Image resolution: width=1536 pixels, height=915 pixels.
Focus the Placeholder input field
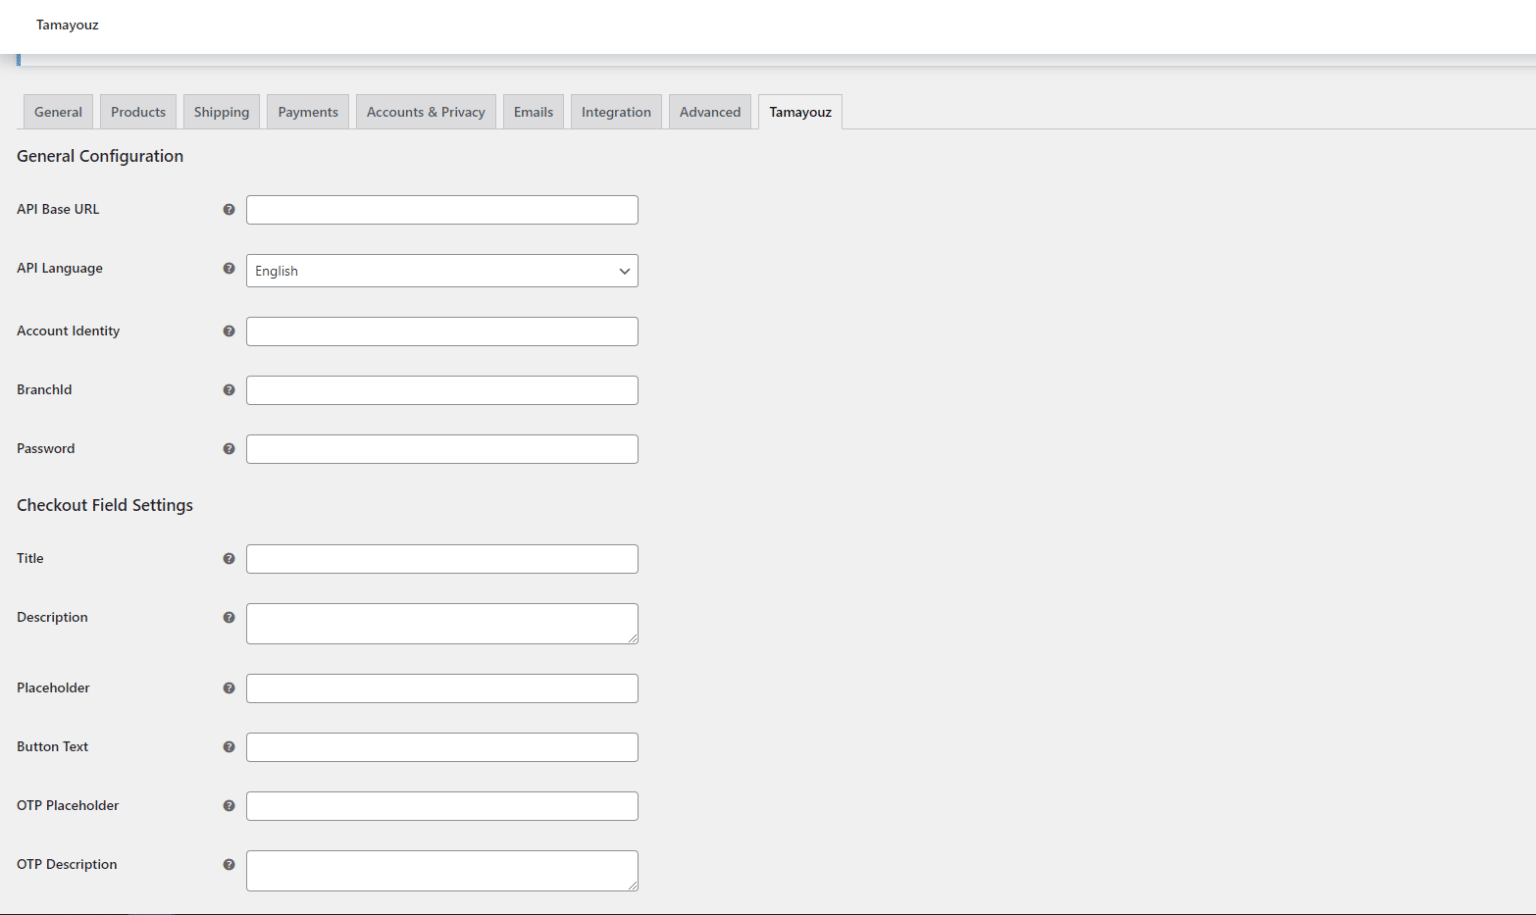pos(442,688)
